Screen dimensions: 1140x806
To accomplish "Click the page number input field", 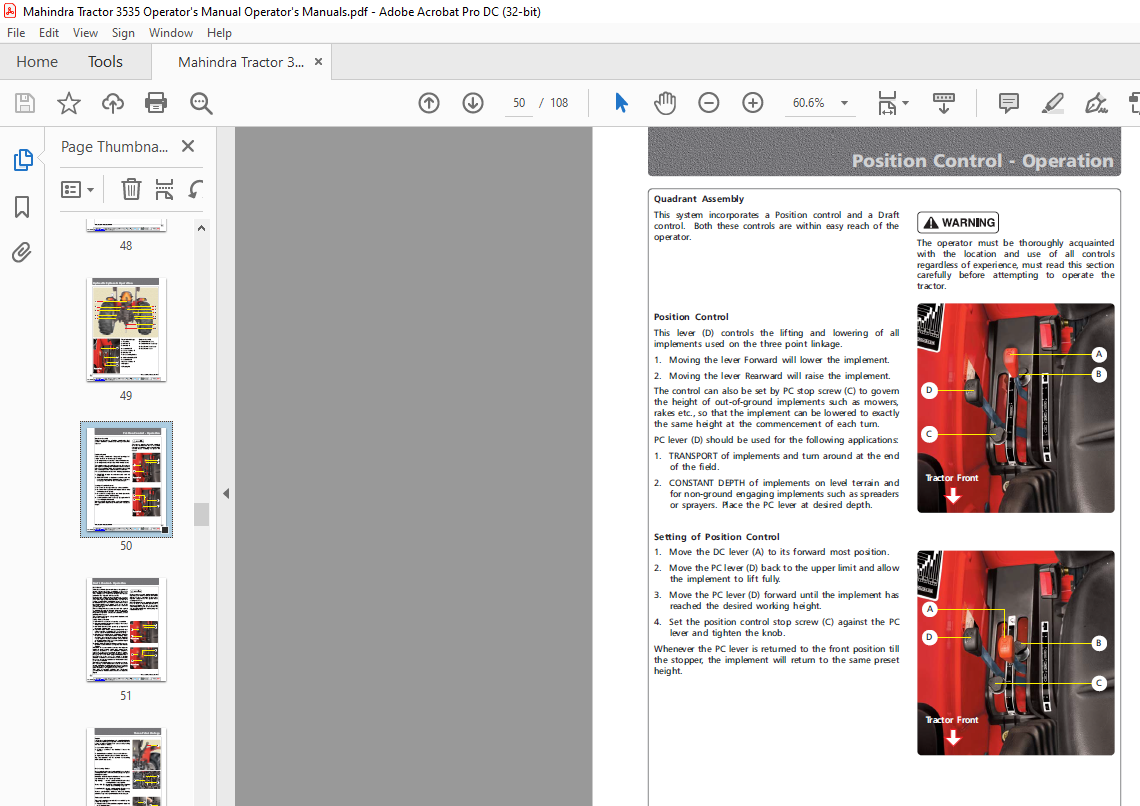I will coord(519,103).
